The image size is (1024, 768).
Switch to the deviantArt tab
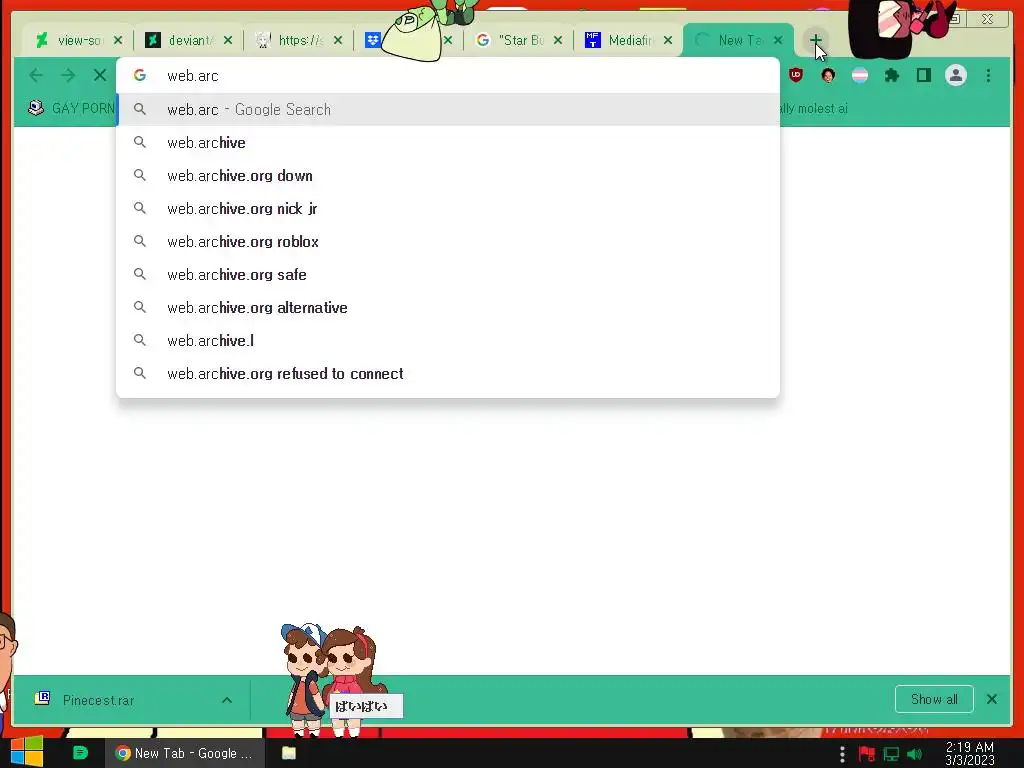click(187, 40)
